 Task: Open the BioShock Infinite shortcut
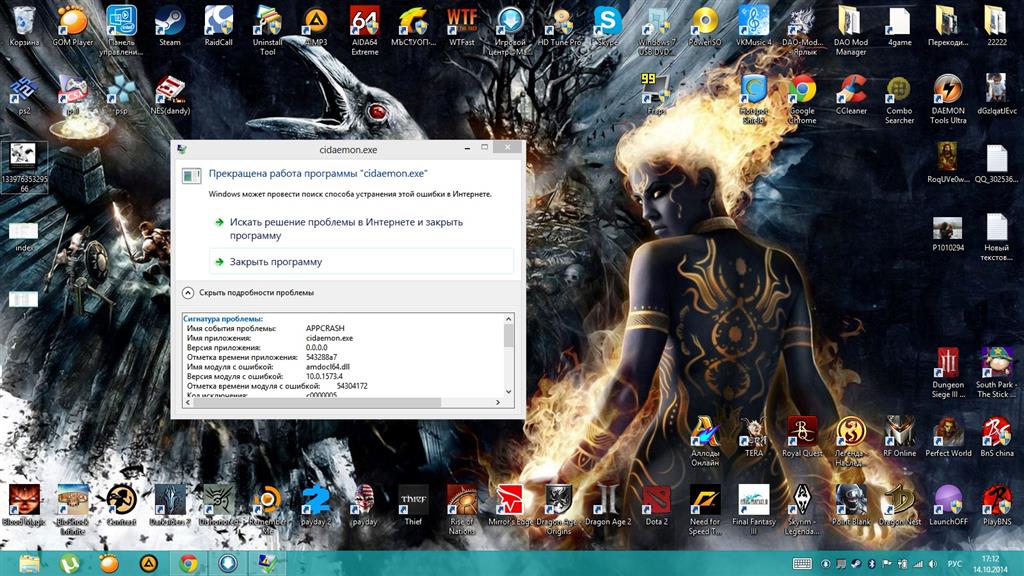(72, 510)
